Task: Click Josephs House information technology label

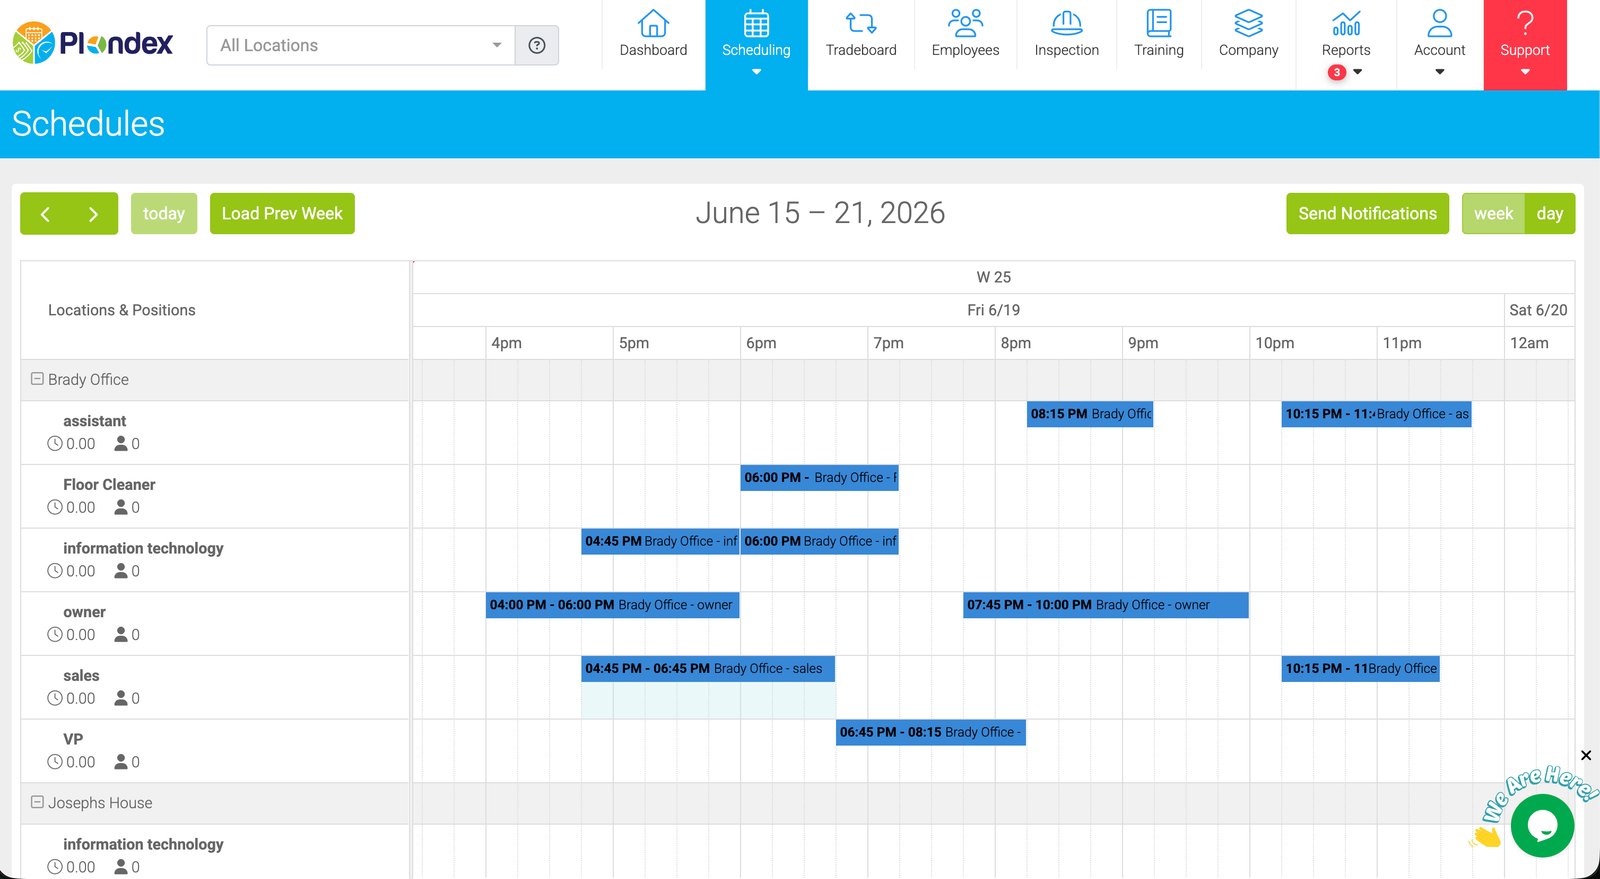Action: pyautogui.click(x=143, y=844)
